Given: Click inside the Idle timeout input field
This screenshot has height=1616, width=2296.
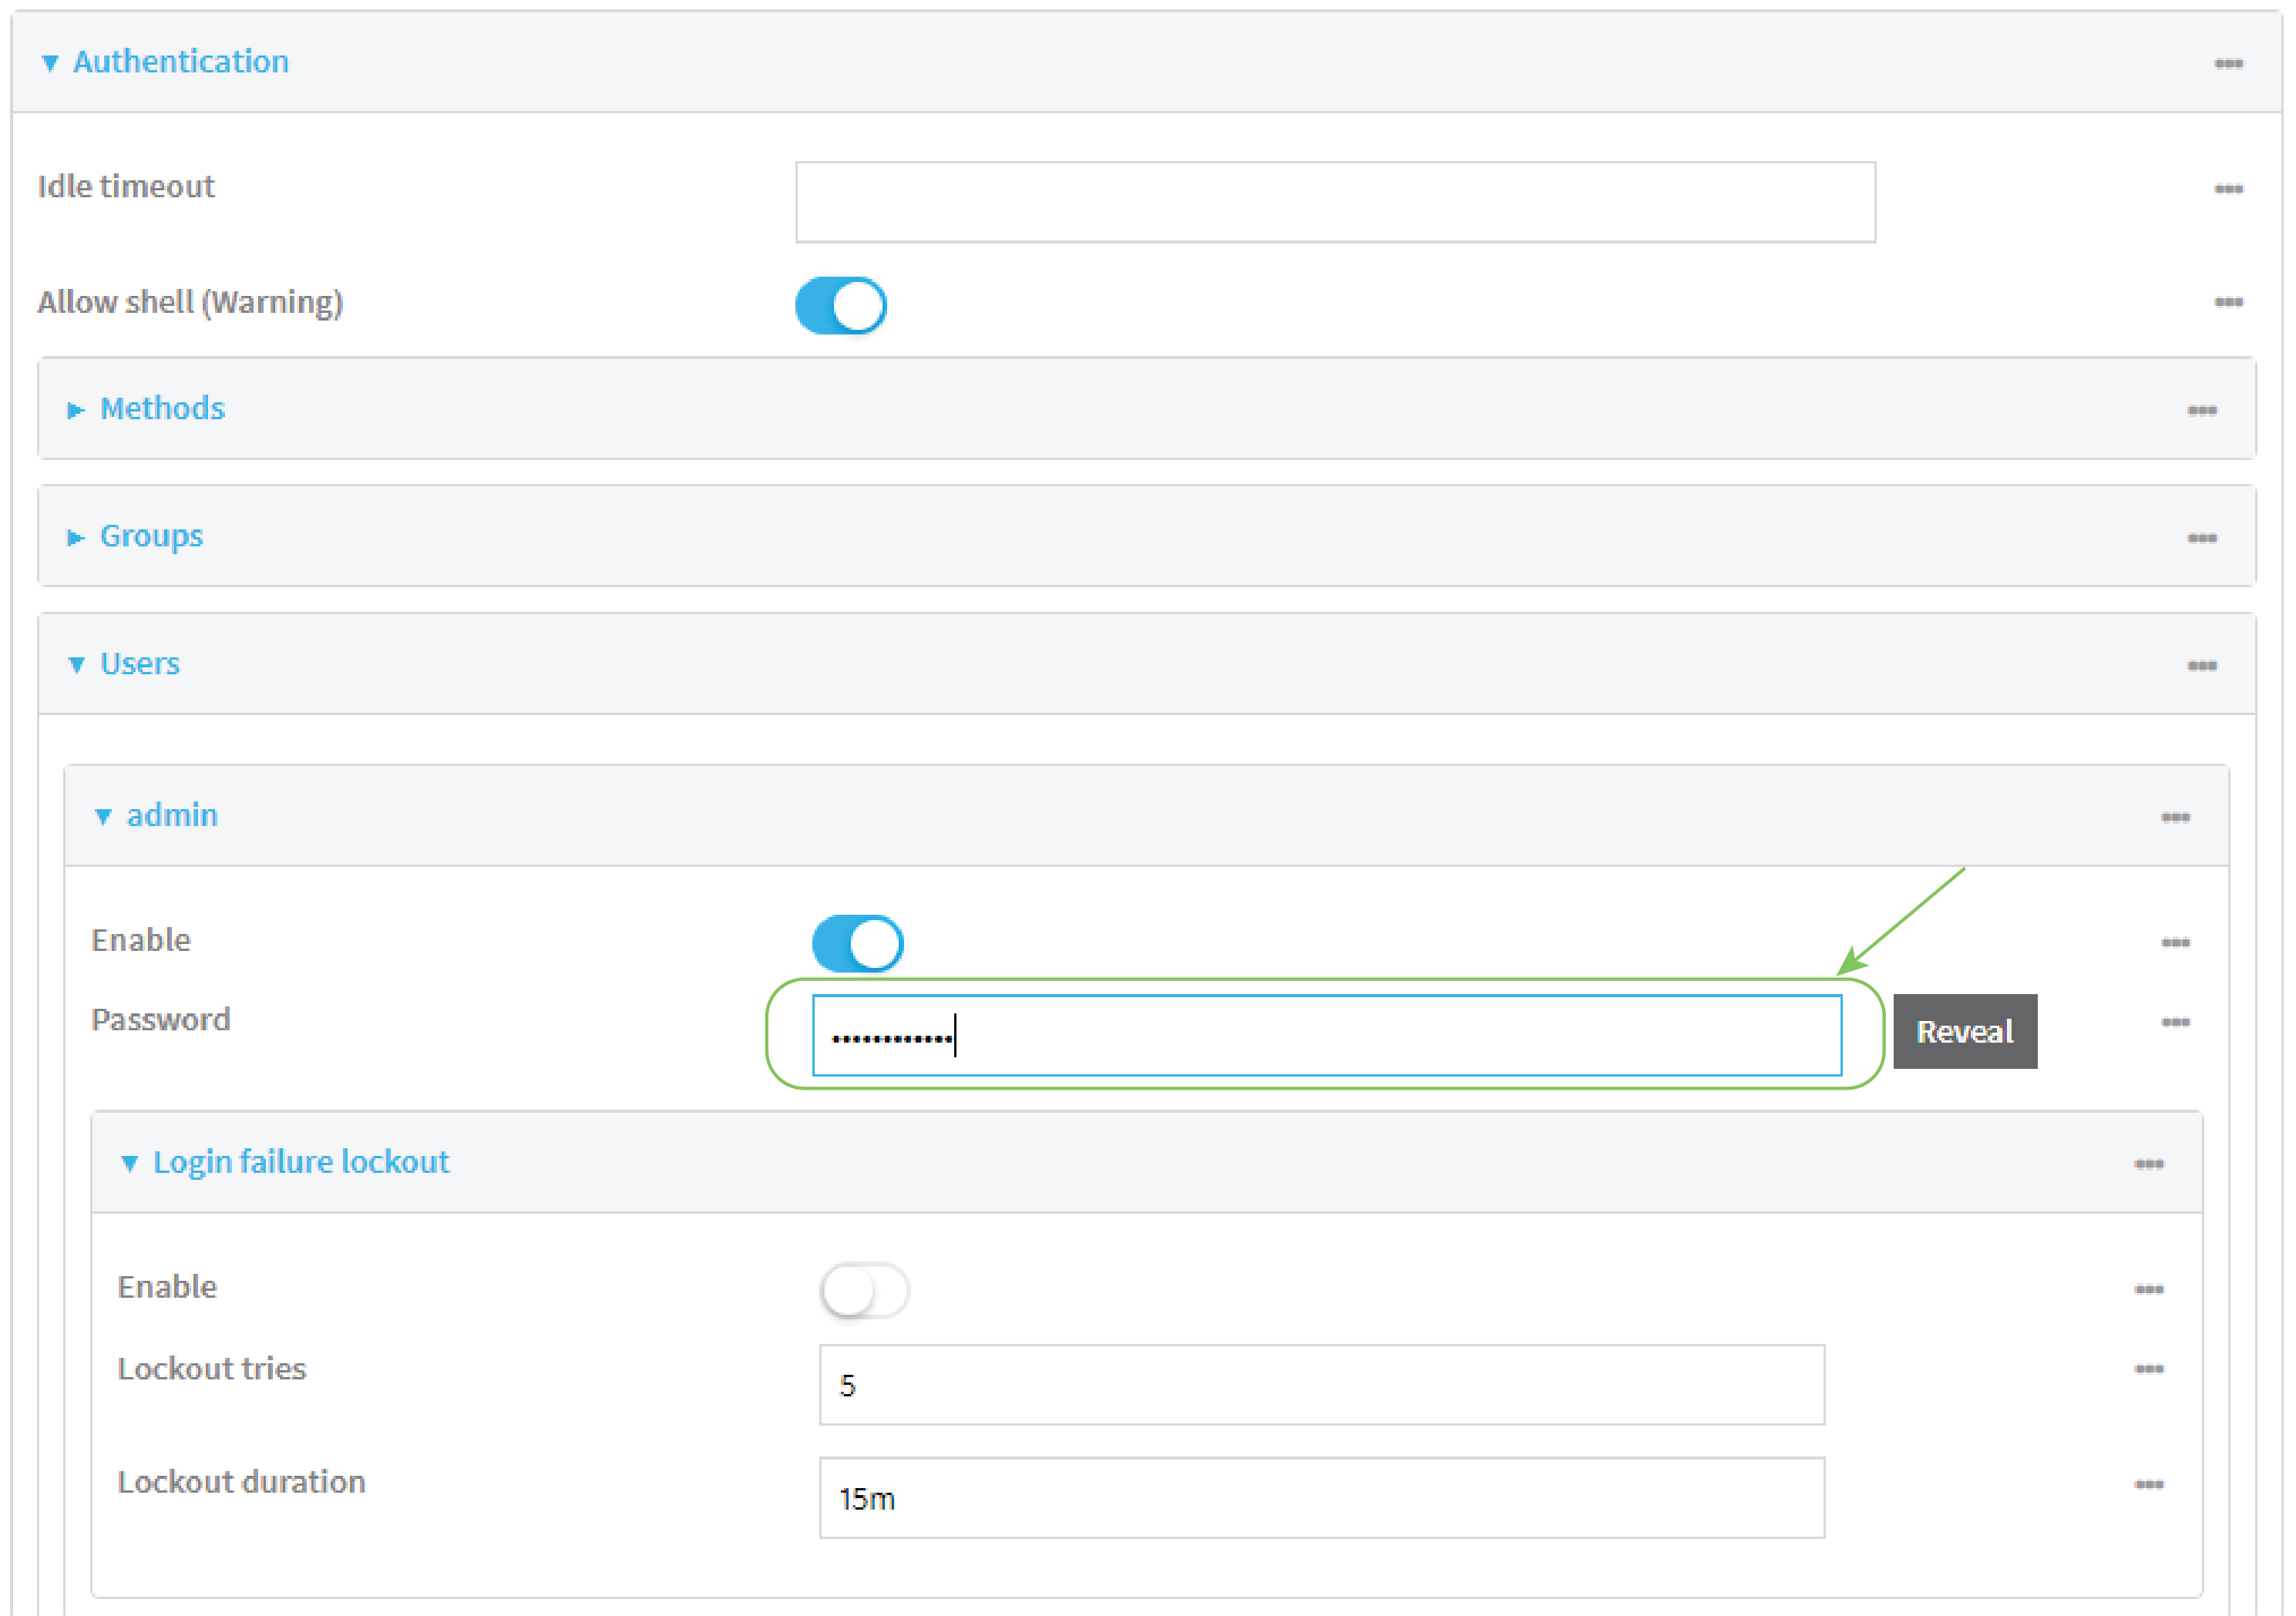Looking at the screenshot, I should [x=1334, y=200].
